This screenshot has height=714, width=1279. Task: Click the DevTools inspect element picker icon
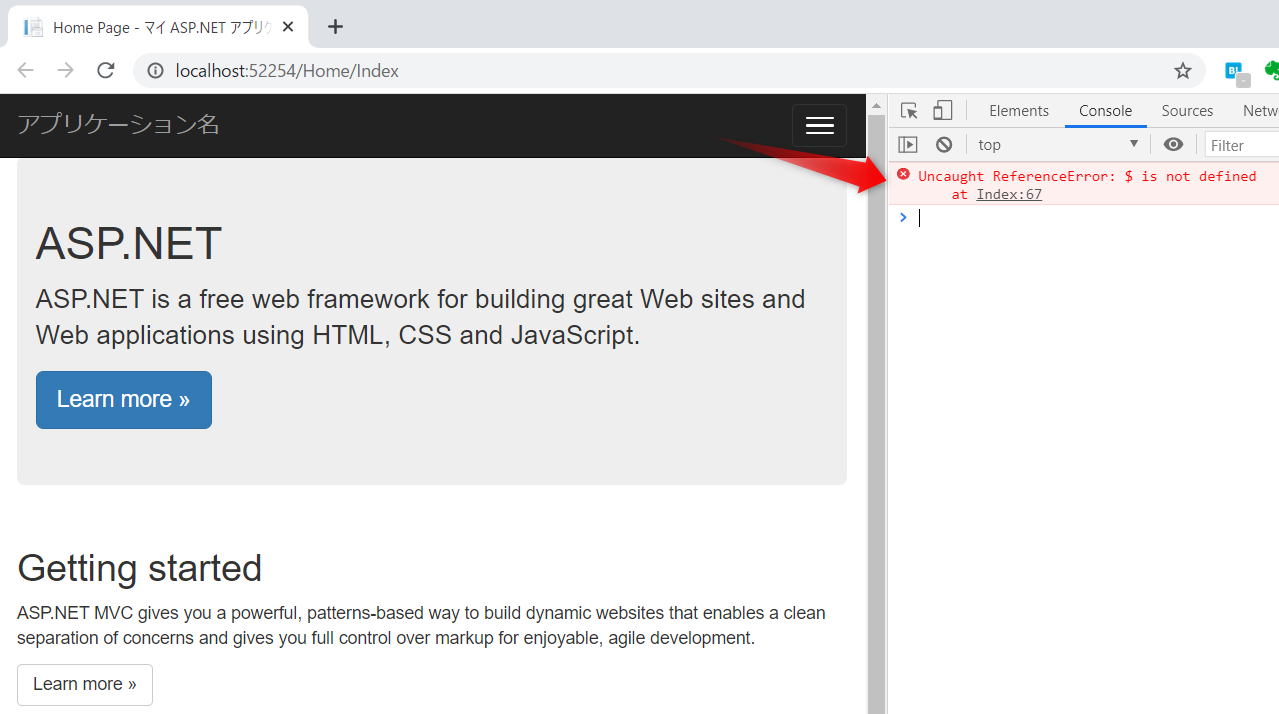(x=909, y=111)
